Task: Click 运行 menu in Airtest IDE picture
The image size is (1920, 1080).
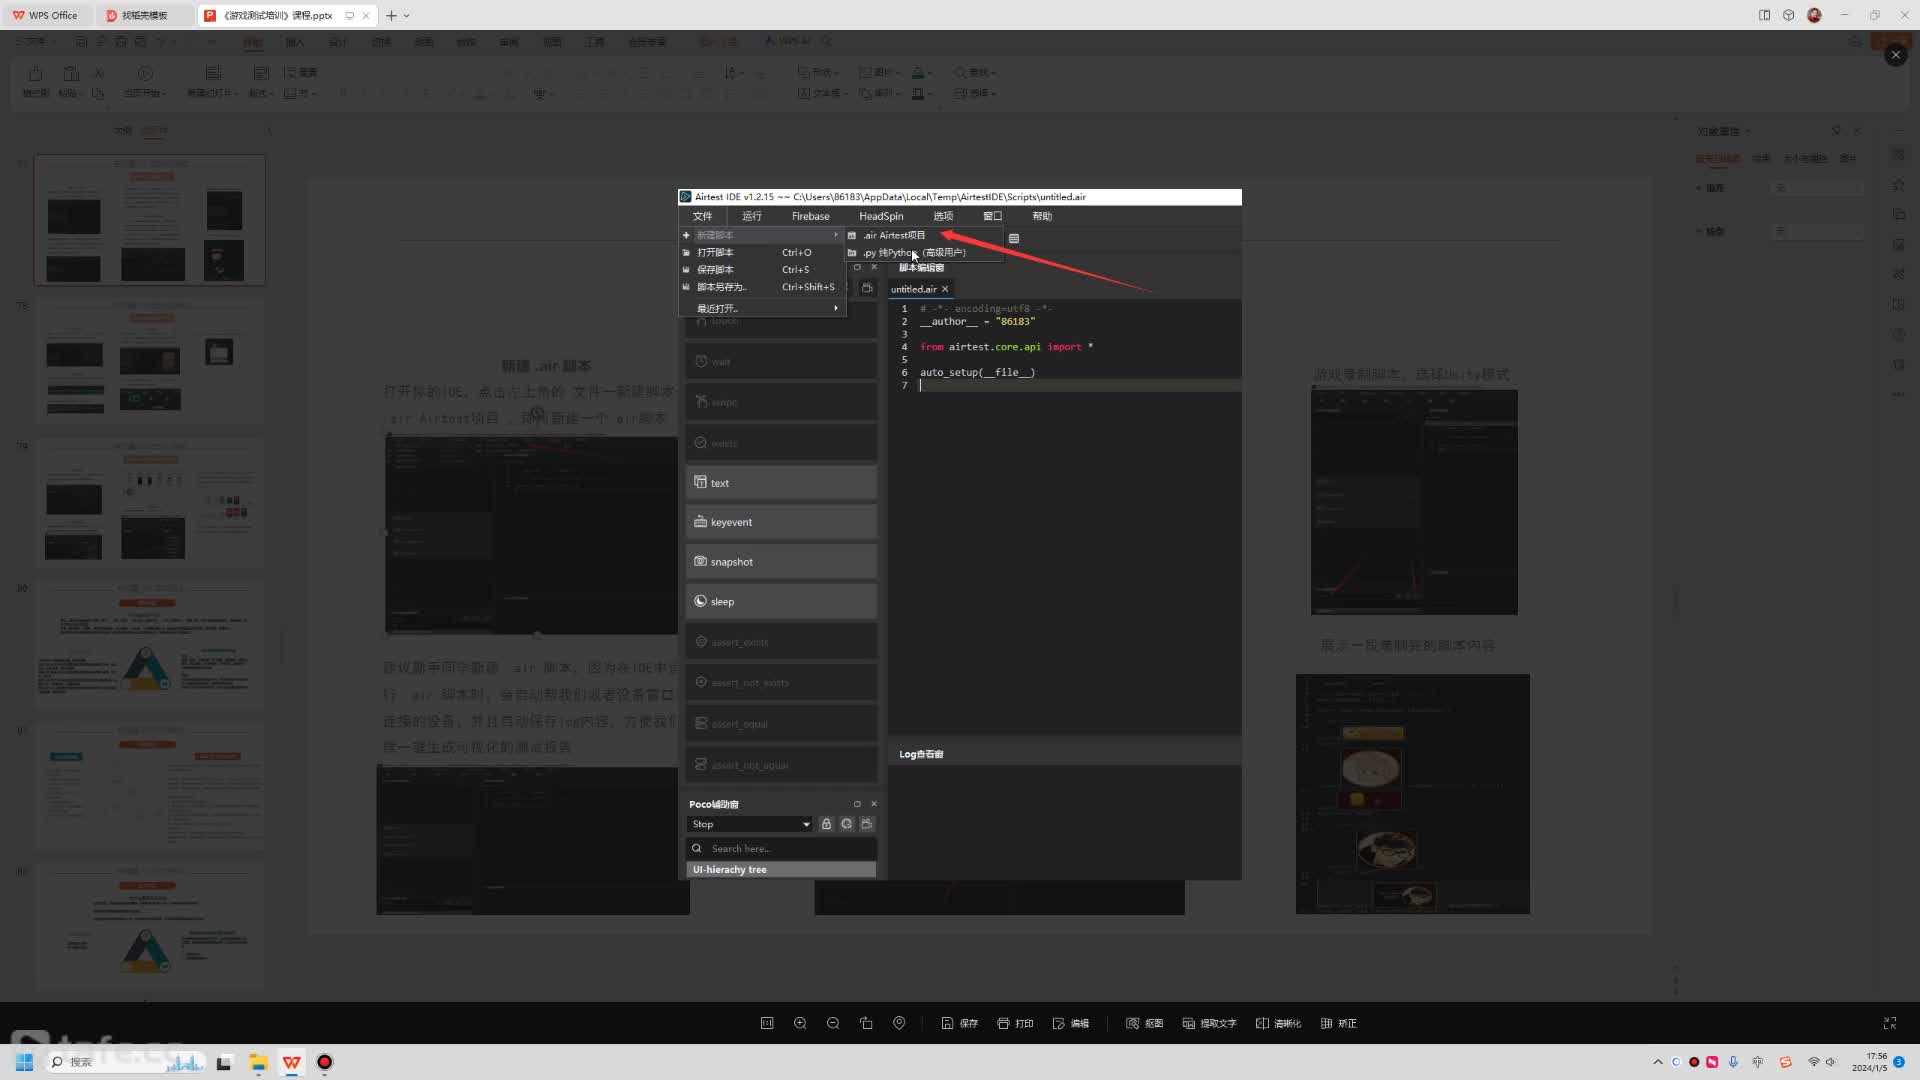Action: point(751,216)
